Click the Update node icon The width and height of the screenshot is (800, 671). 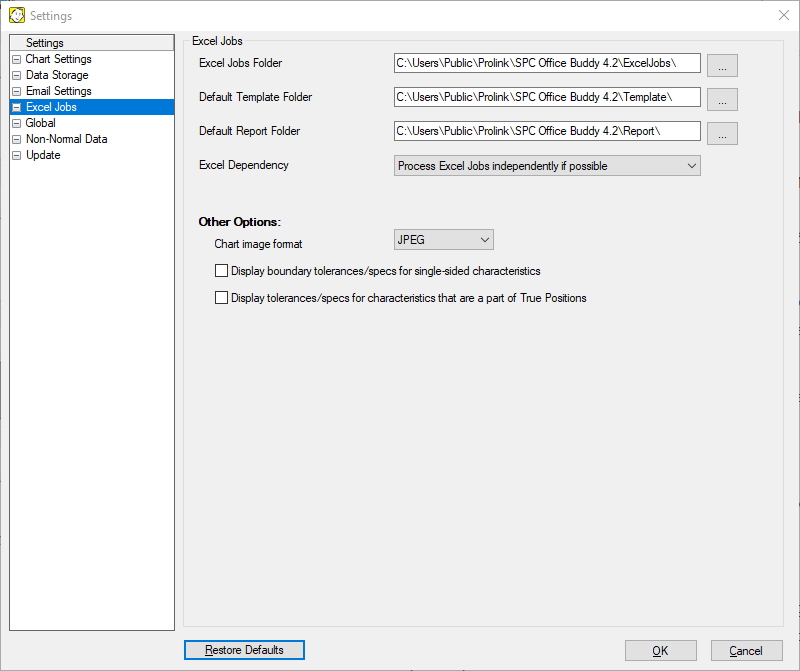point(17,156)
